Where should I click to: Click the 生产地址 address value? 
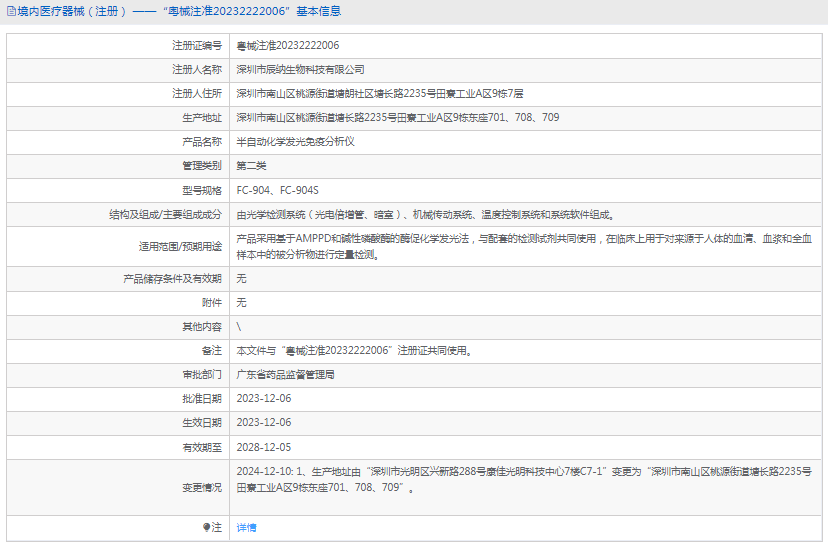tap(398, 117)
